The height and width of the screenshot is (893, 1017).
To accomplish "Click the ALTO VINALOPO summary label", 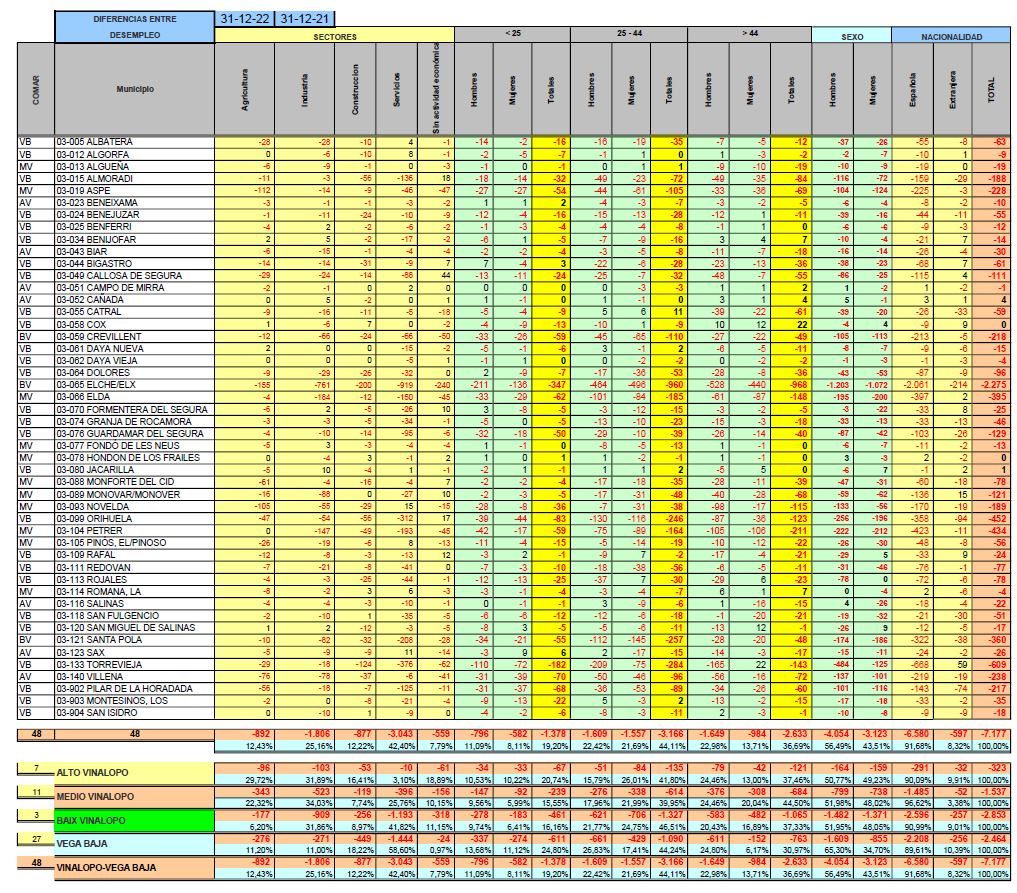I will point(134,774).
